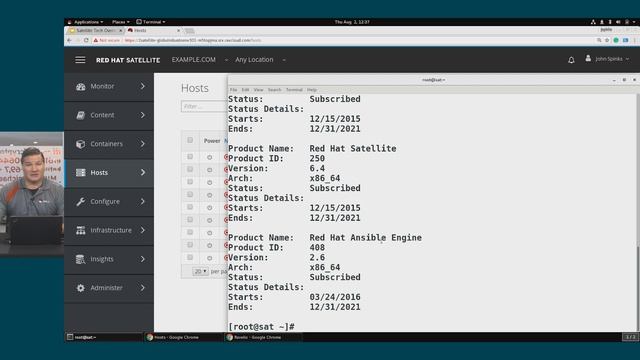Image resolution: width=640 pixels, height=360 pixels.
Task: Tick the last host row checkbox
Action: click(190, 258)
